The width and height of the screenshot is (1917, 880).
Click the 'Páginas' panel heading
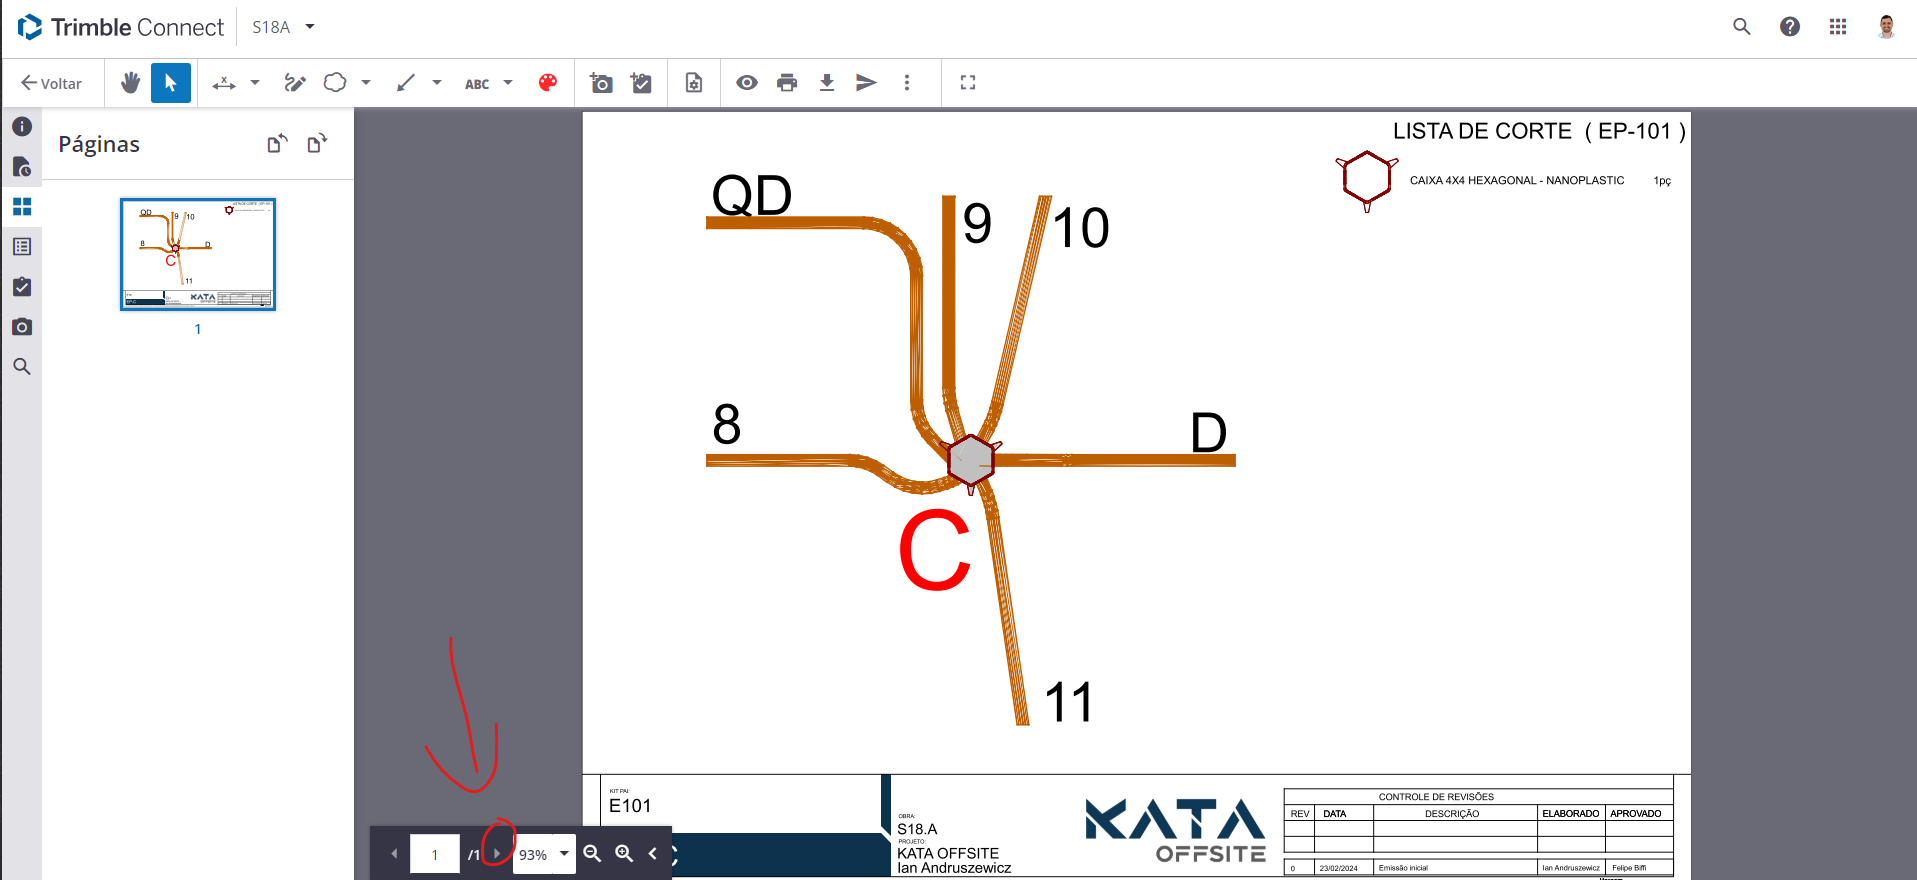(99, 144)
